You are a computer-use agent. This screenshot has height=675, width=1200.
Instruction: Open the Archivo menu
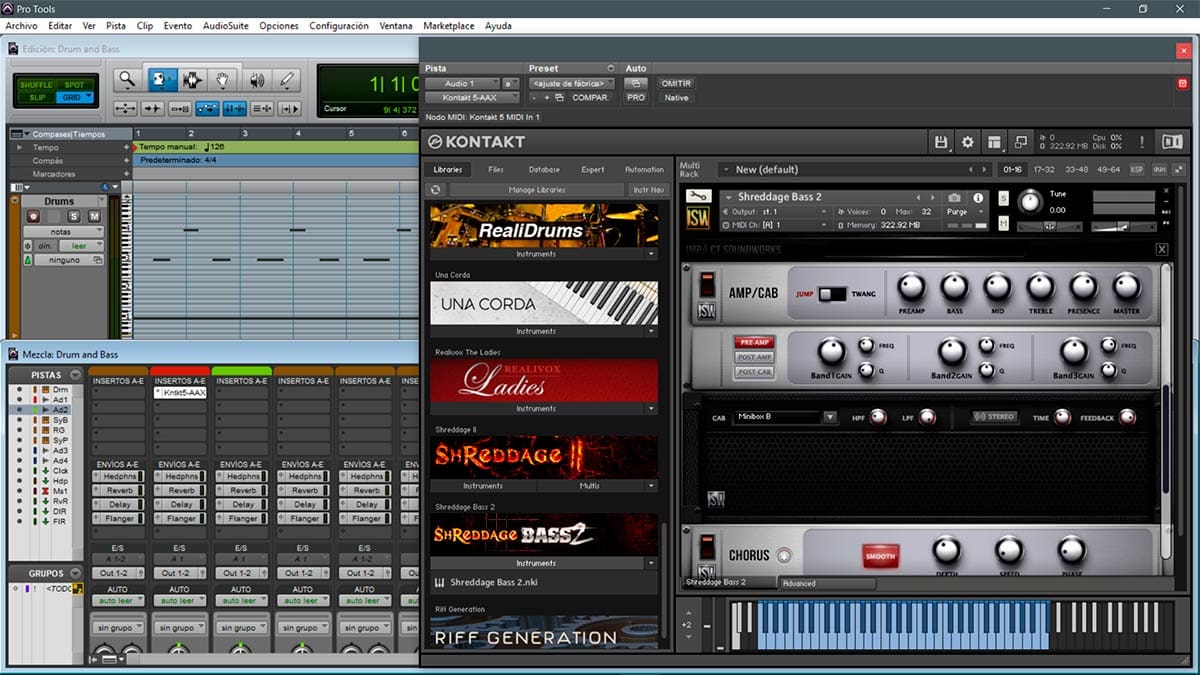click(x=21, y=26)
